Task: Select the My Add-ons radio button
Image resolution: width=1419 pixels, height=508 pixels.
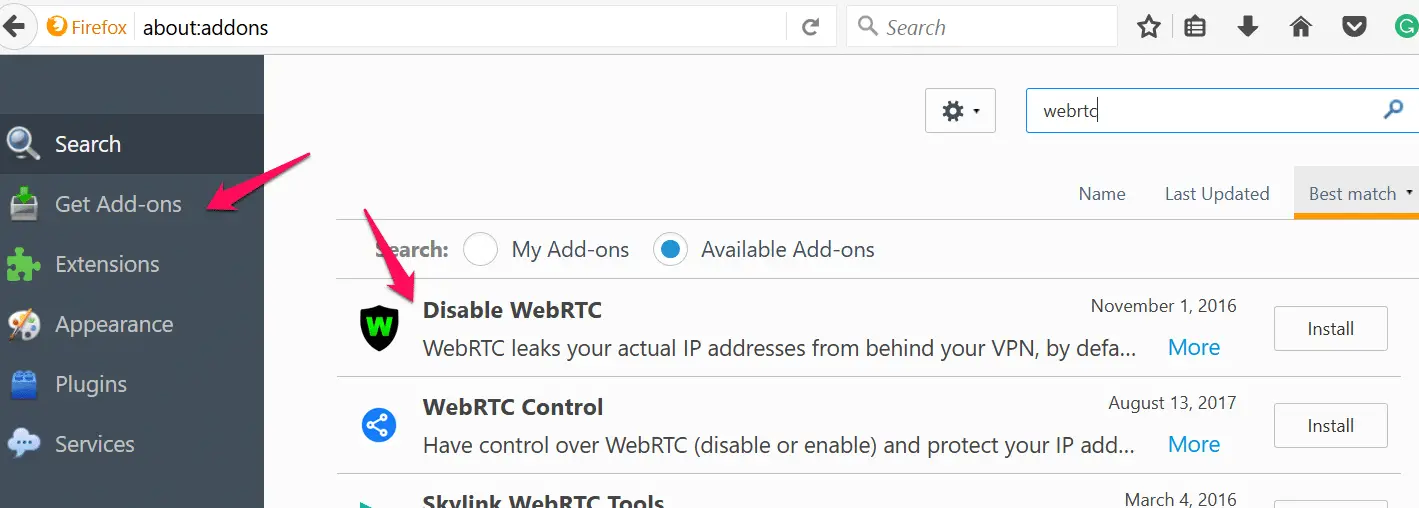Action: coord(480,249)
